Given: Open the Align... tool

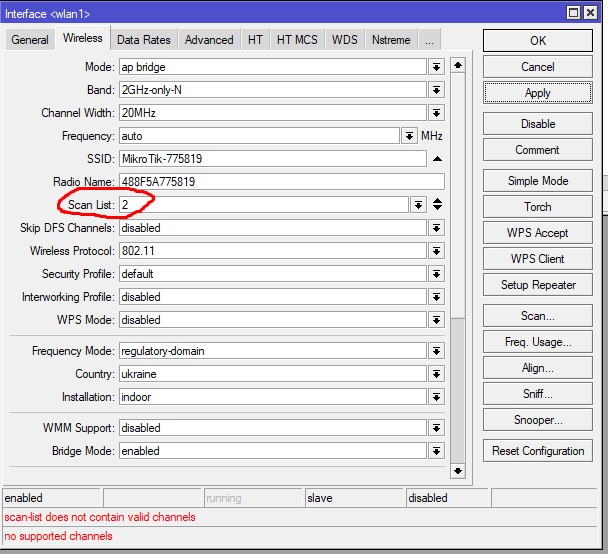Looking at the screenshot, I should point(538,368).
